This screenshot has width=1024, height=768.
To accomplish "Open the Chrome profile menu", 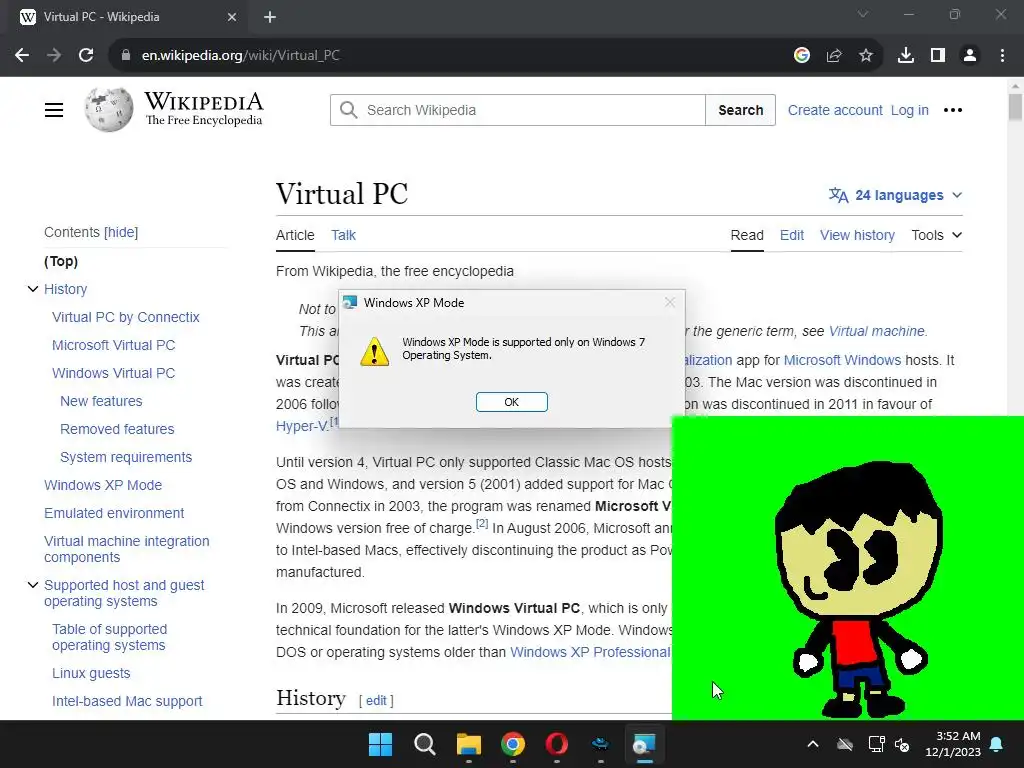I will [x=970, y=56].
